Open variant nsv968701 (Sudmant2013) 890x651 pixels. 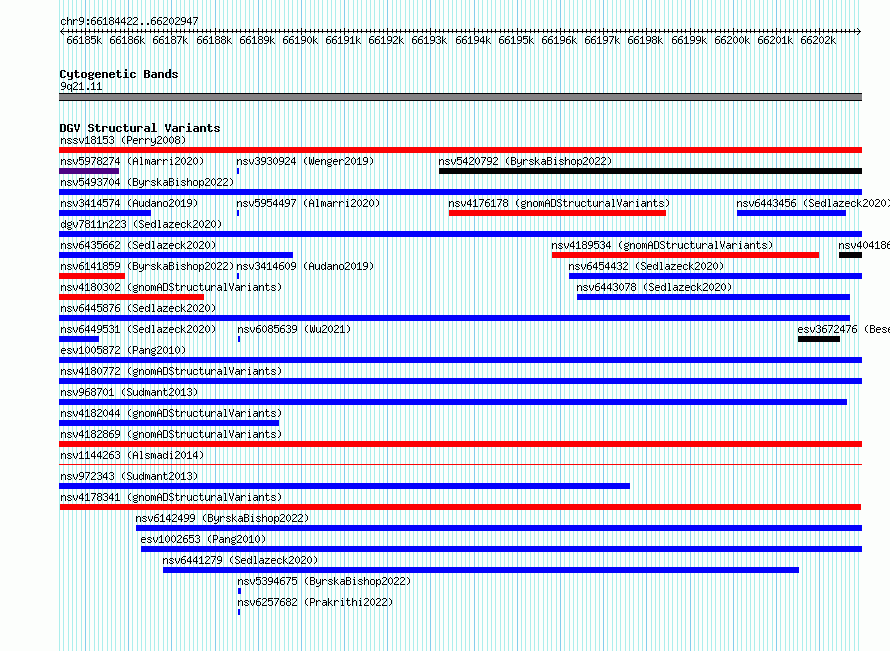click(129, 392)
